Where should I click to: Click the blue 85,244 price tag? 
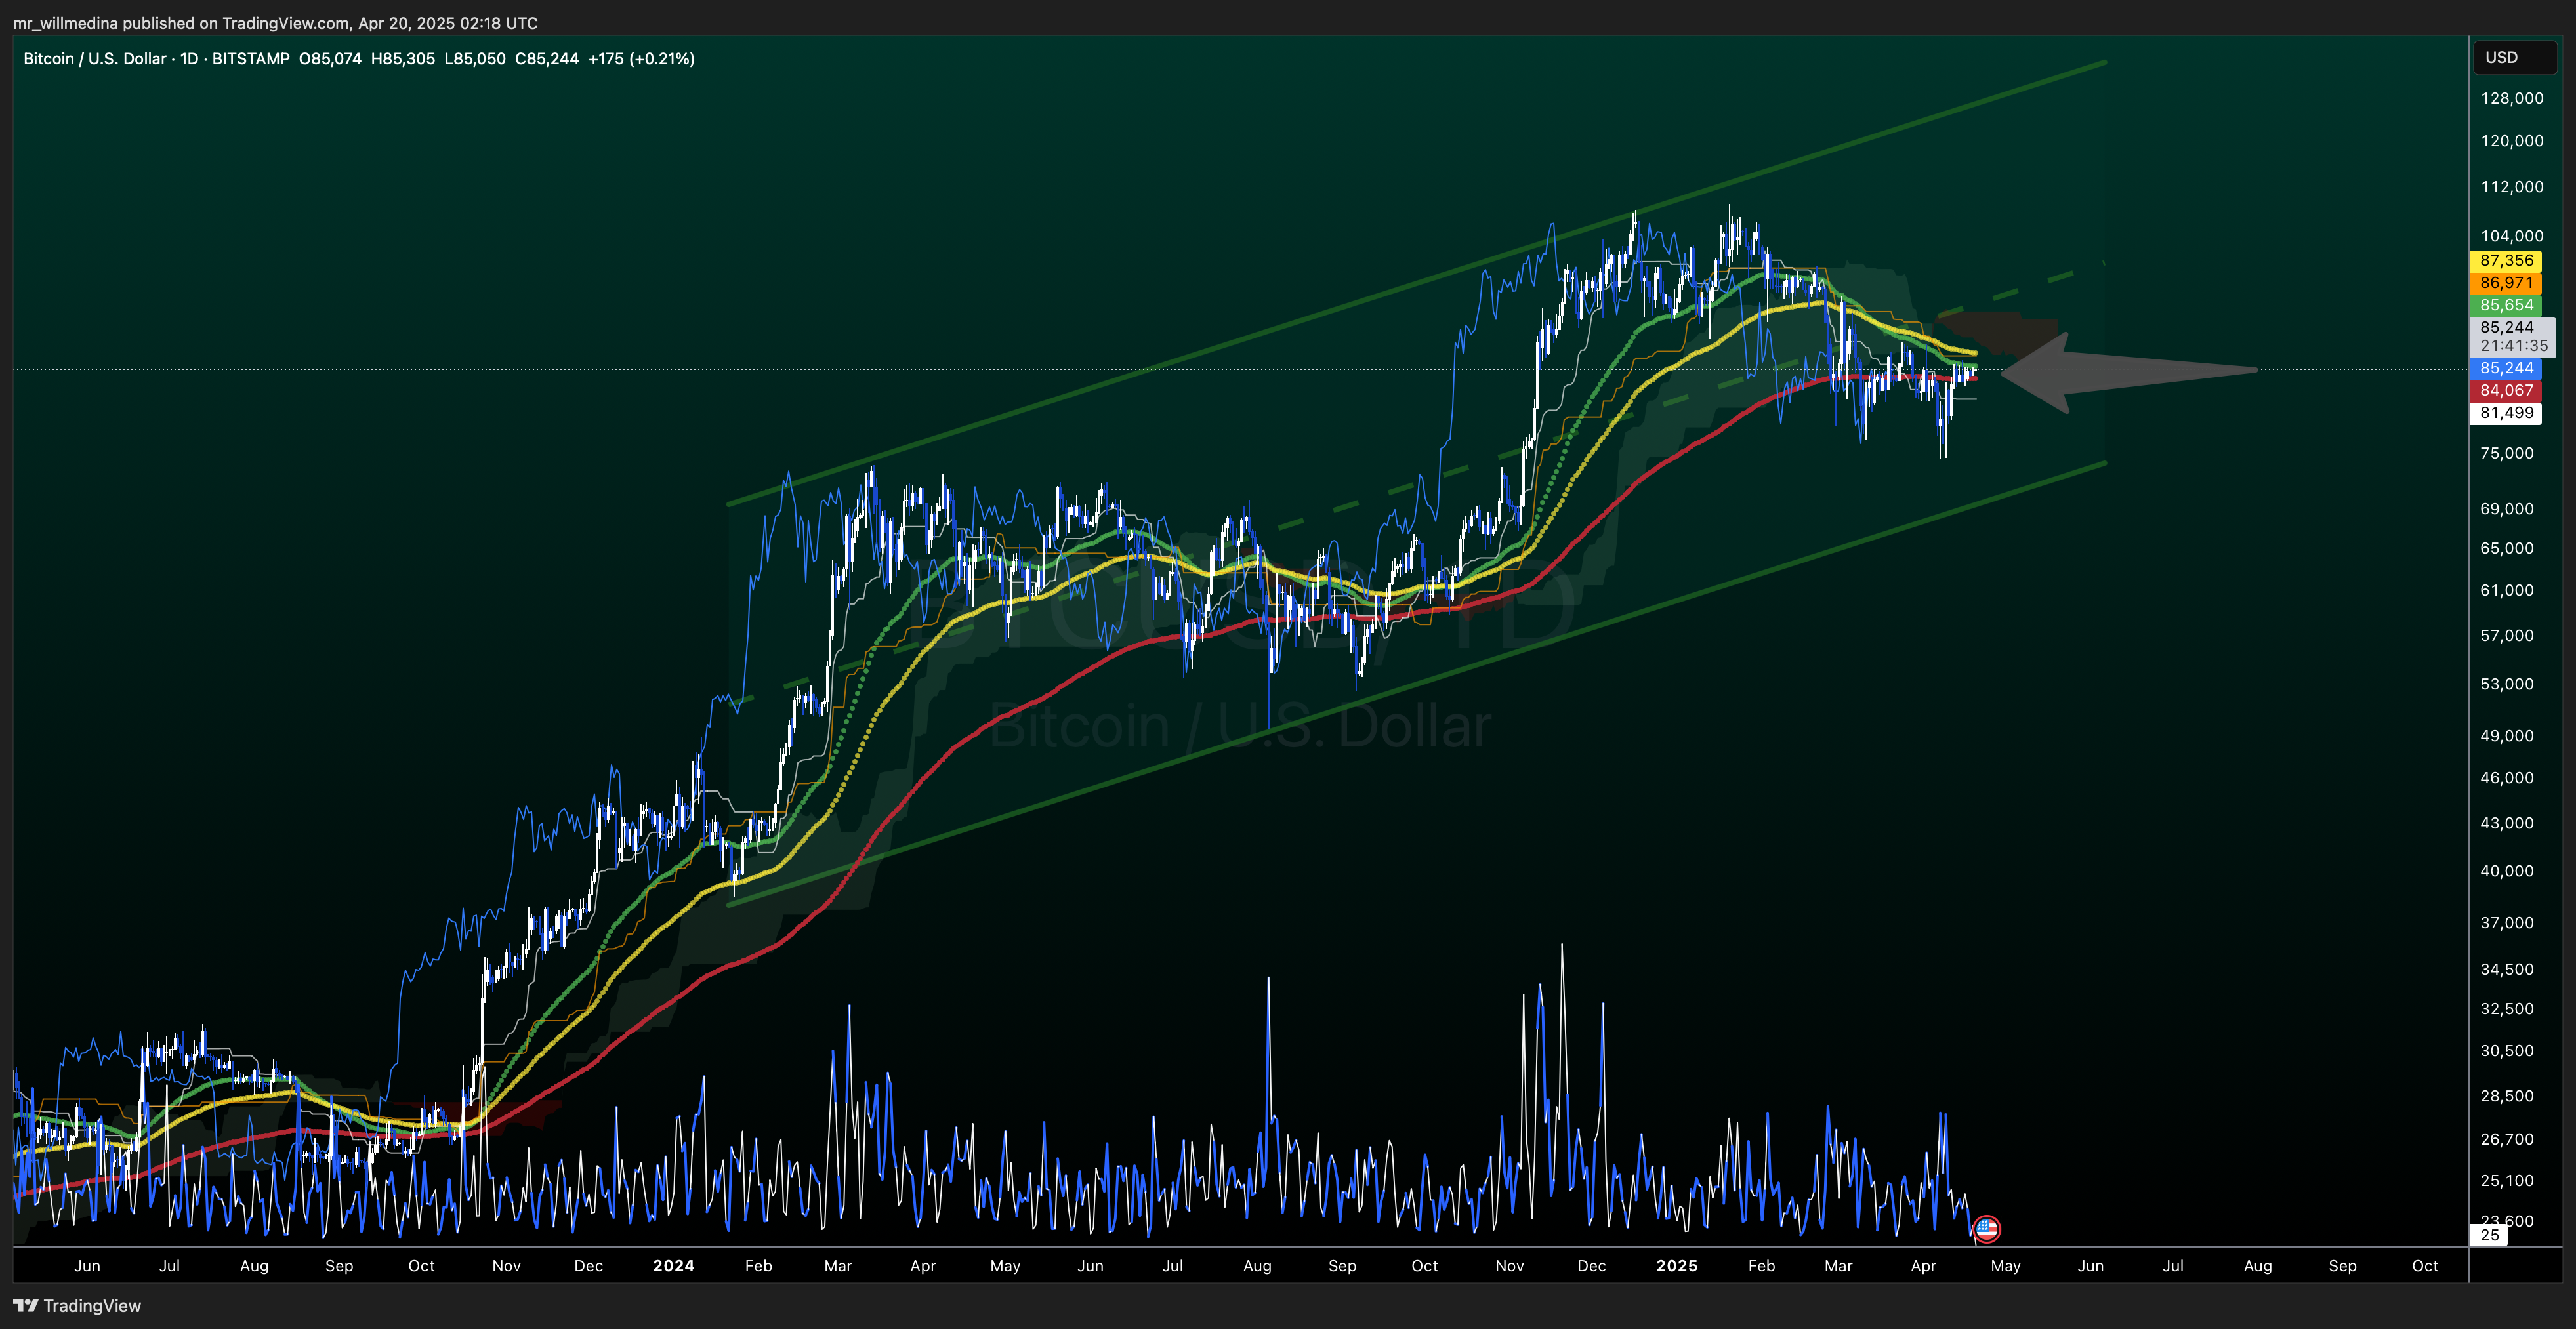[x=2506, y=368]
